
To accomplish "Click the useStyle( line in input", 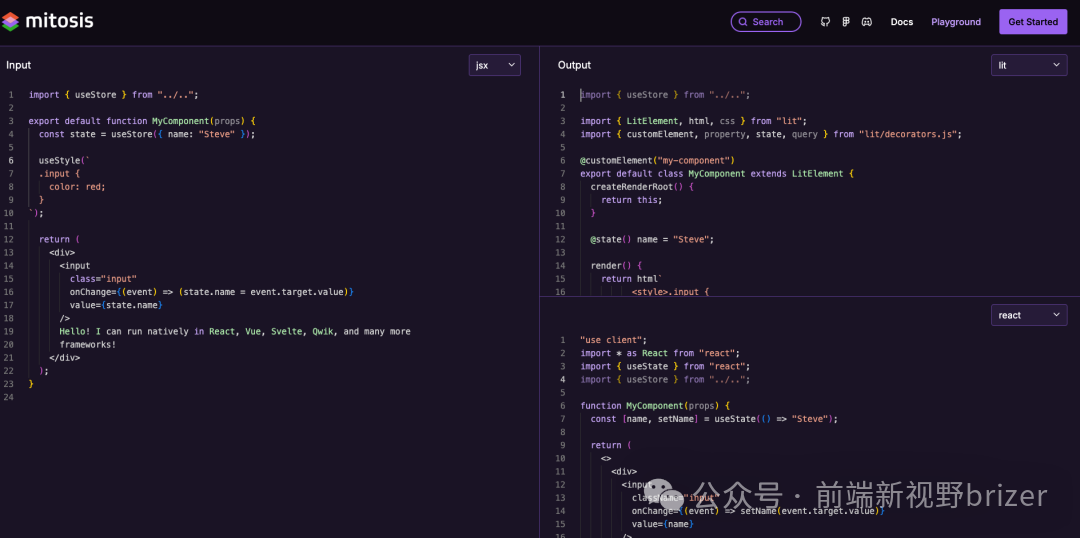I will (64, 161).
